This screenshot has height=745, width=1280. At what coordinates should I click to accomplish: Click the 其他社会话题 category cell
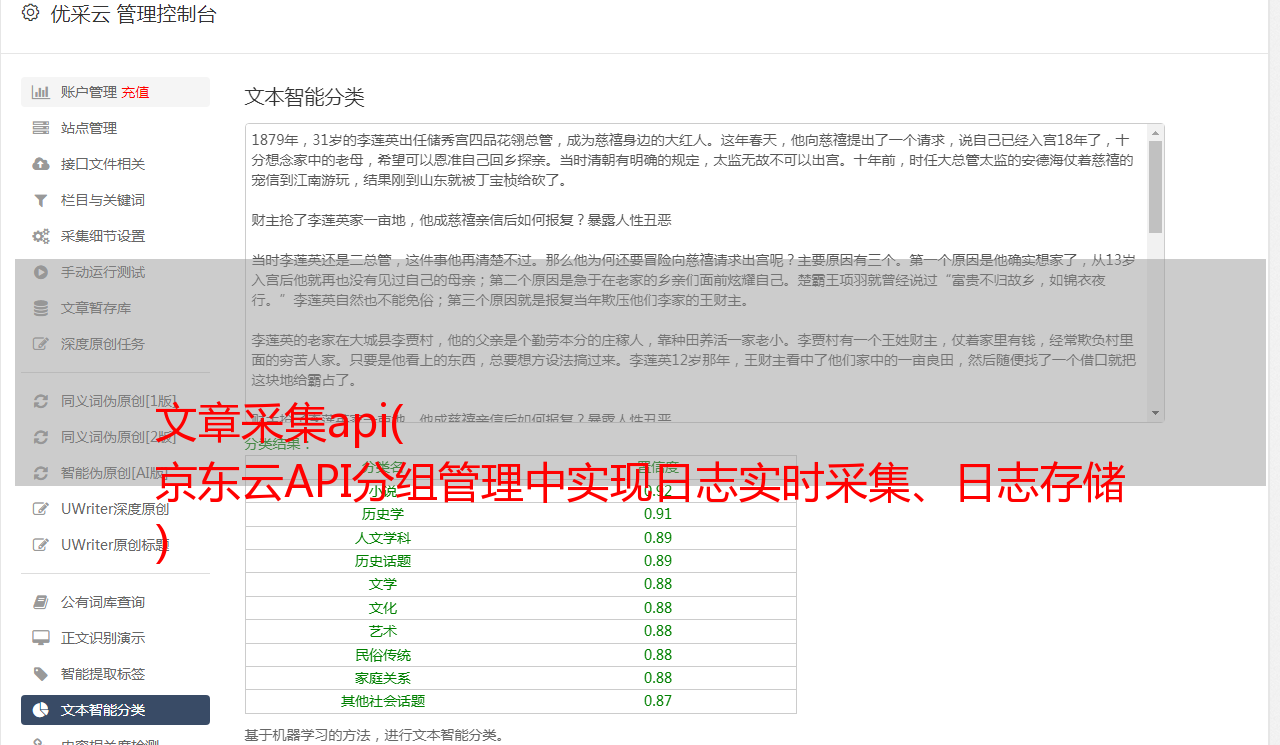coord(383,701)
